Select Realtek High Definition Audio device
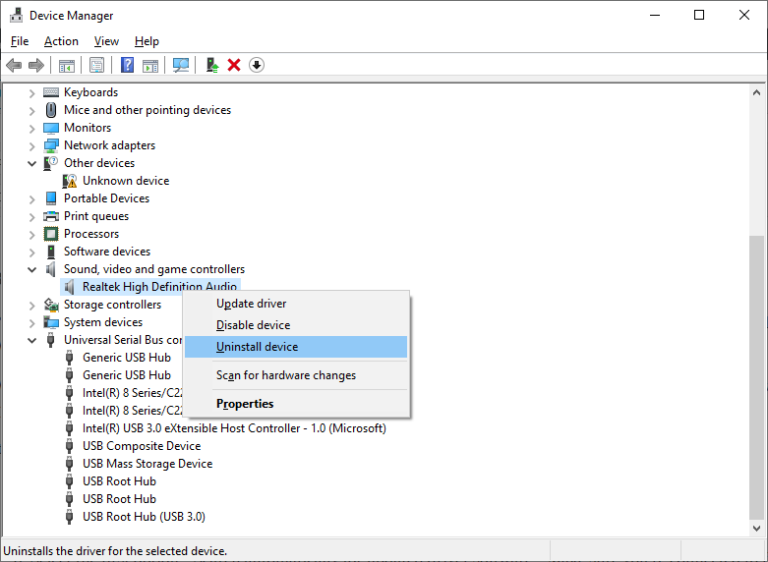Screen dimensions: 768x562 [159, 287]
